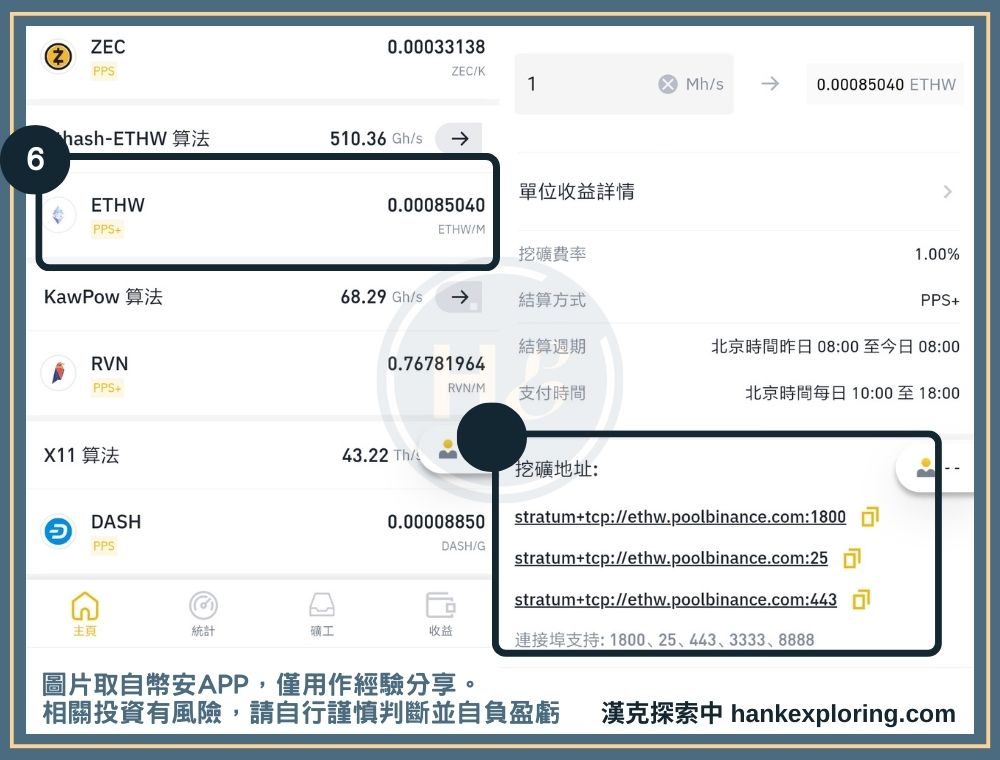Clear the hashrate input with X icon
Viewport: 1000px width, 760px height.
coord(668,84)
